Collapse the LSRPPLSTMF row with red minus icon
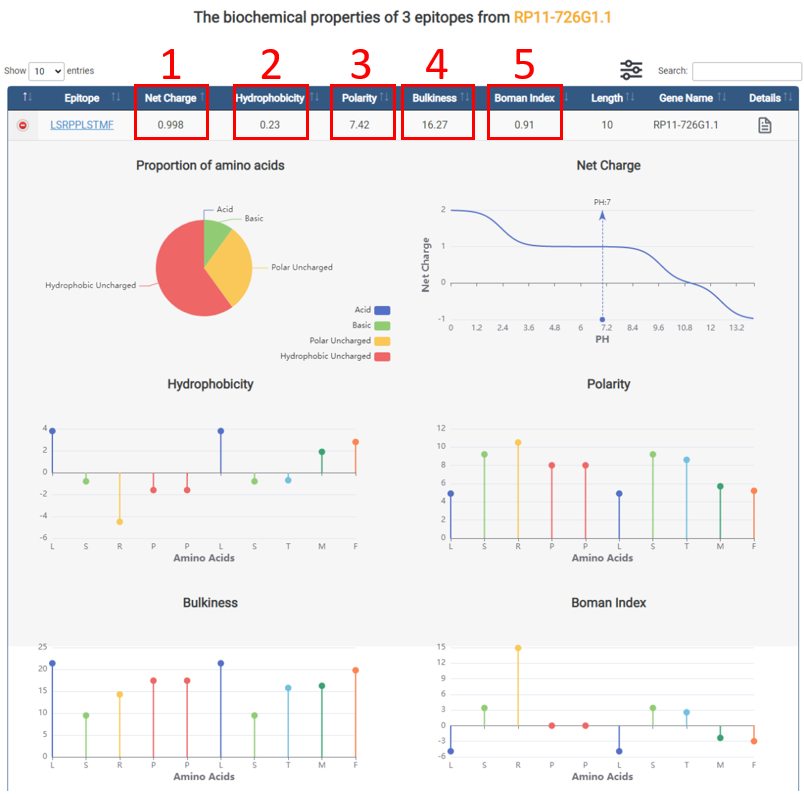 click(23, 125)
